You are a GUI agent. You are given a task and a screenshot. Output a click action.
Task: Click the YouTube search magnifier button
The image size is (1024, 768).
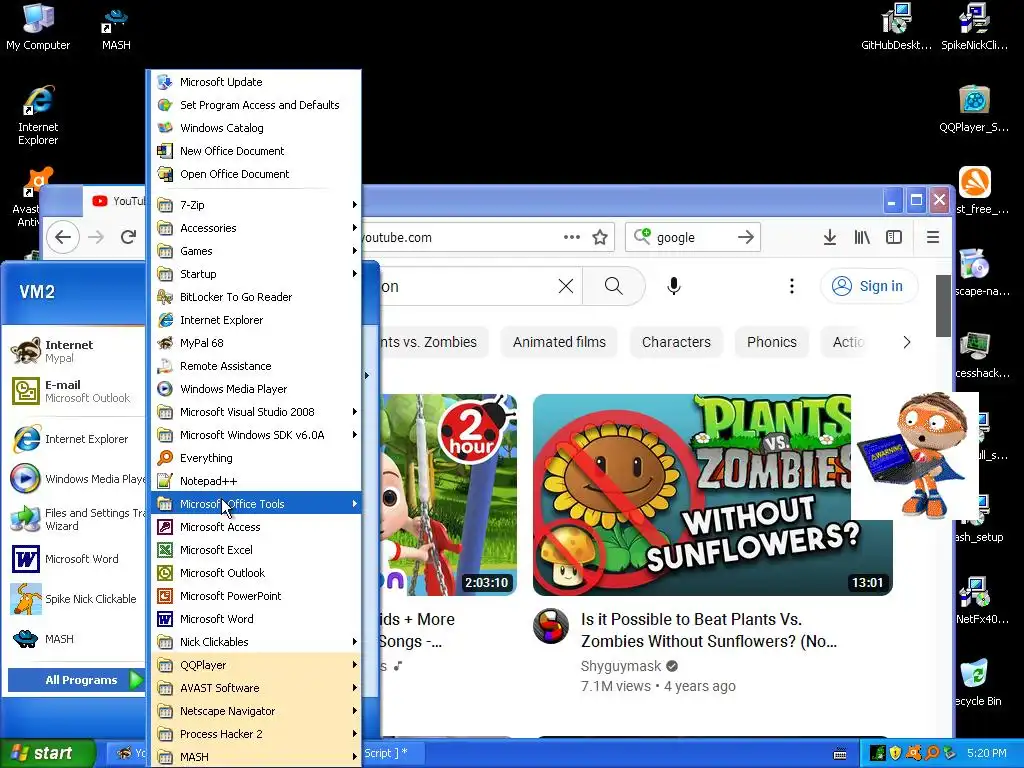tap(613, 286)
